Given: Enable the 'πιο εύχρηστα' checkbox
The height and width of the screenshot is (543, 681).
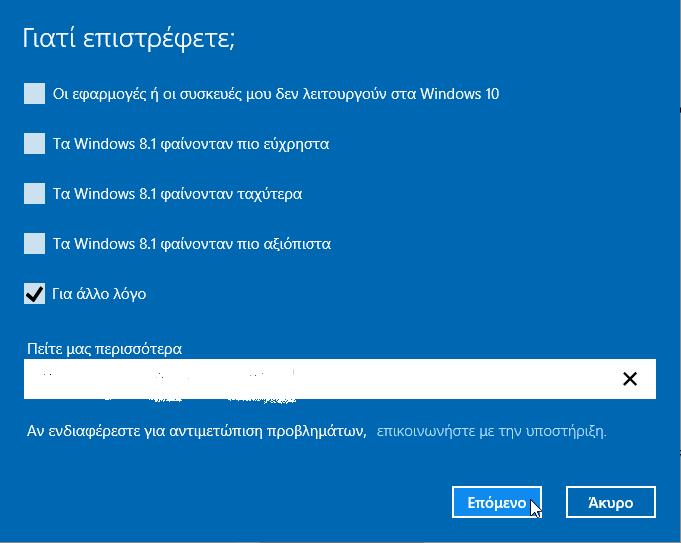Looking at the screenshot, I should 35,144.
